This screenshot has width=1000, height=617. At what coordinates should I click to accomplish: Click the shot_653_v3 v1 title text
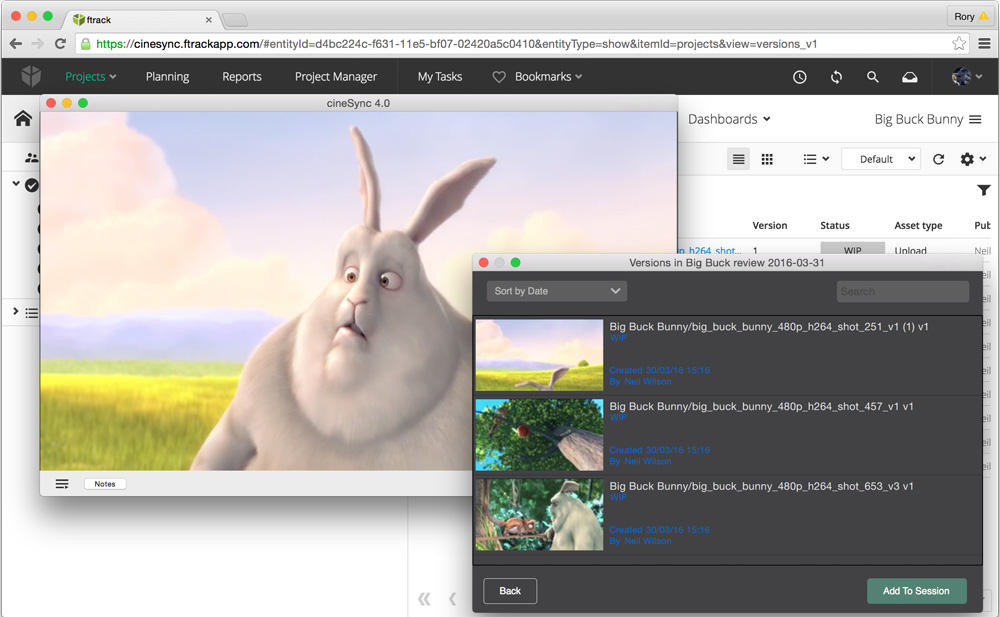pyautogui.click(x=761, y=486)
